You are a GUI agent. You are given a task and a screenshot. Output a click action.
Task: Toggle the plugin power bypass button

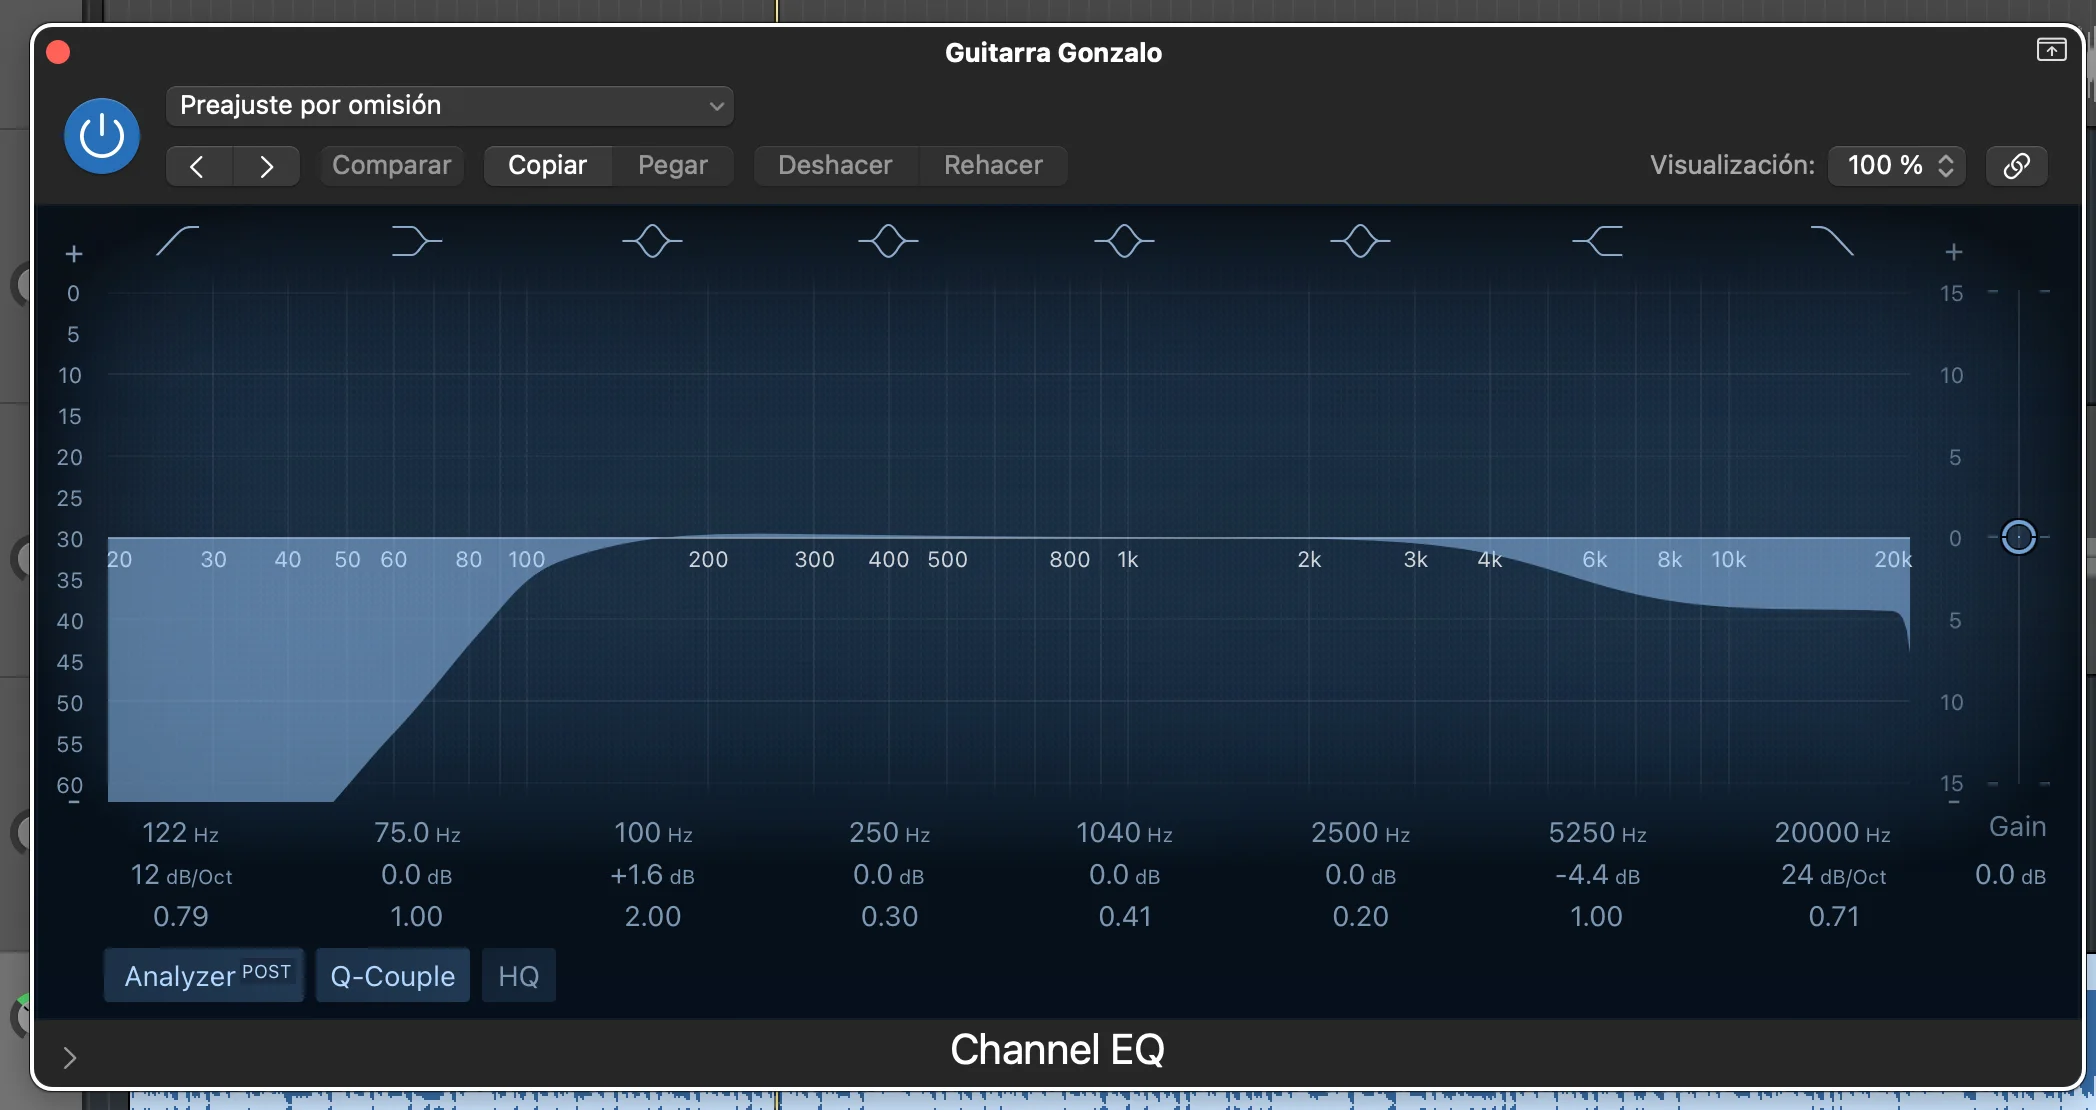pos(102,136)
